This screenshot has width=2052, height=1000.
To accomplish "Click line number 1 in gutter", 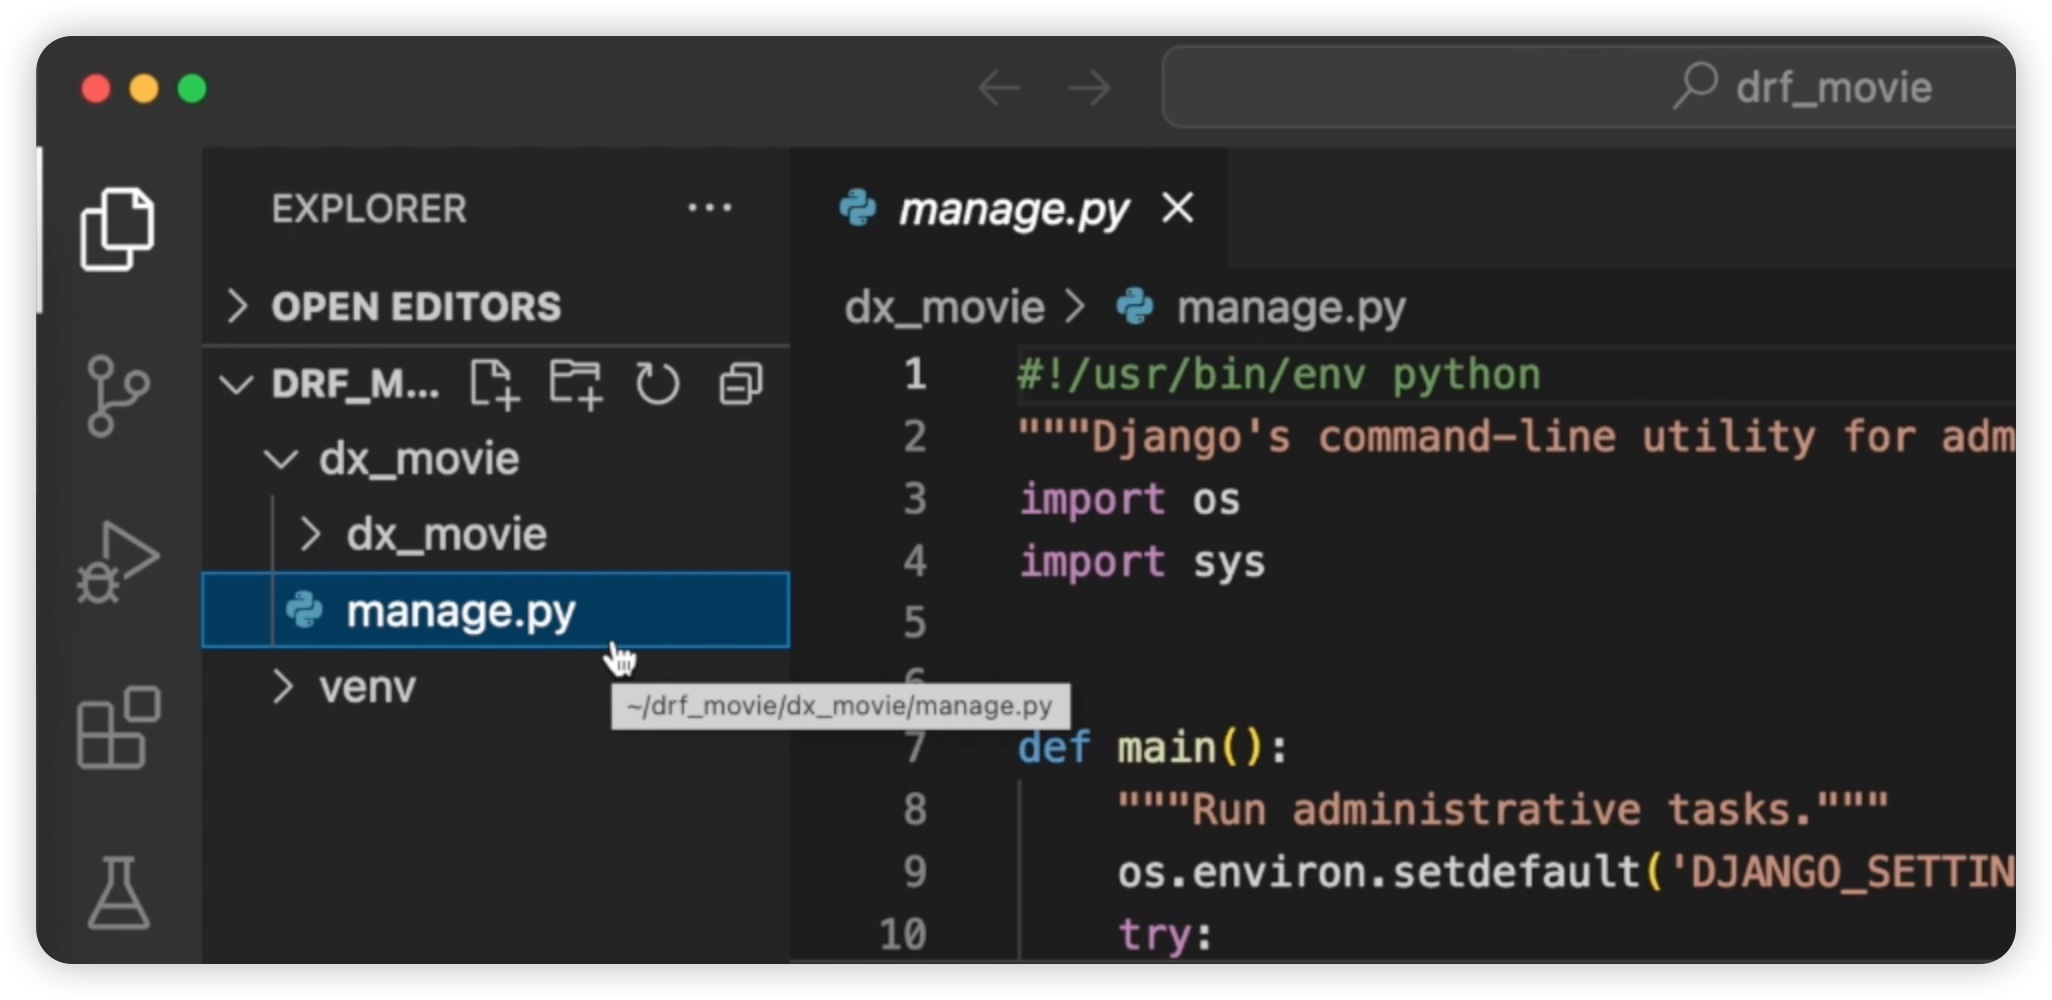I will coord(914,374).
